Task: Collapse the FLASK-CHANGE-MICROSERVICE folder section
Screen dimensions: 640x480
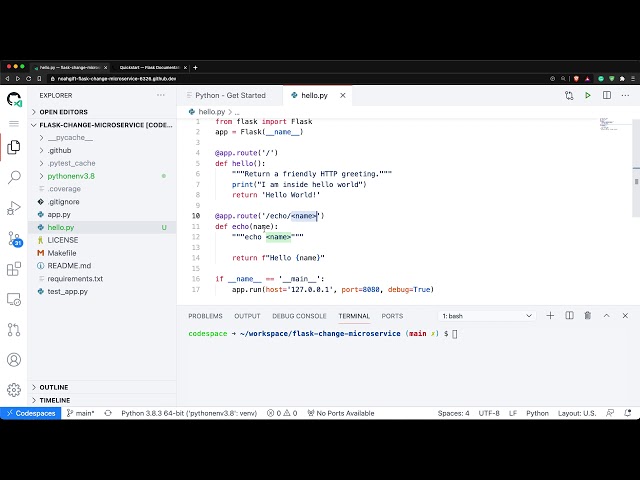Action: click(102, 125)
